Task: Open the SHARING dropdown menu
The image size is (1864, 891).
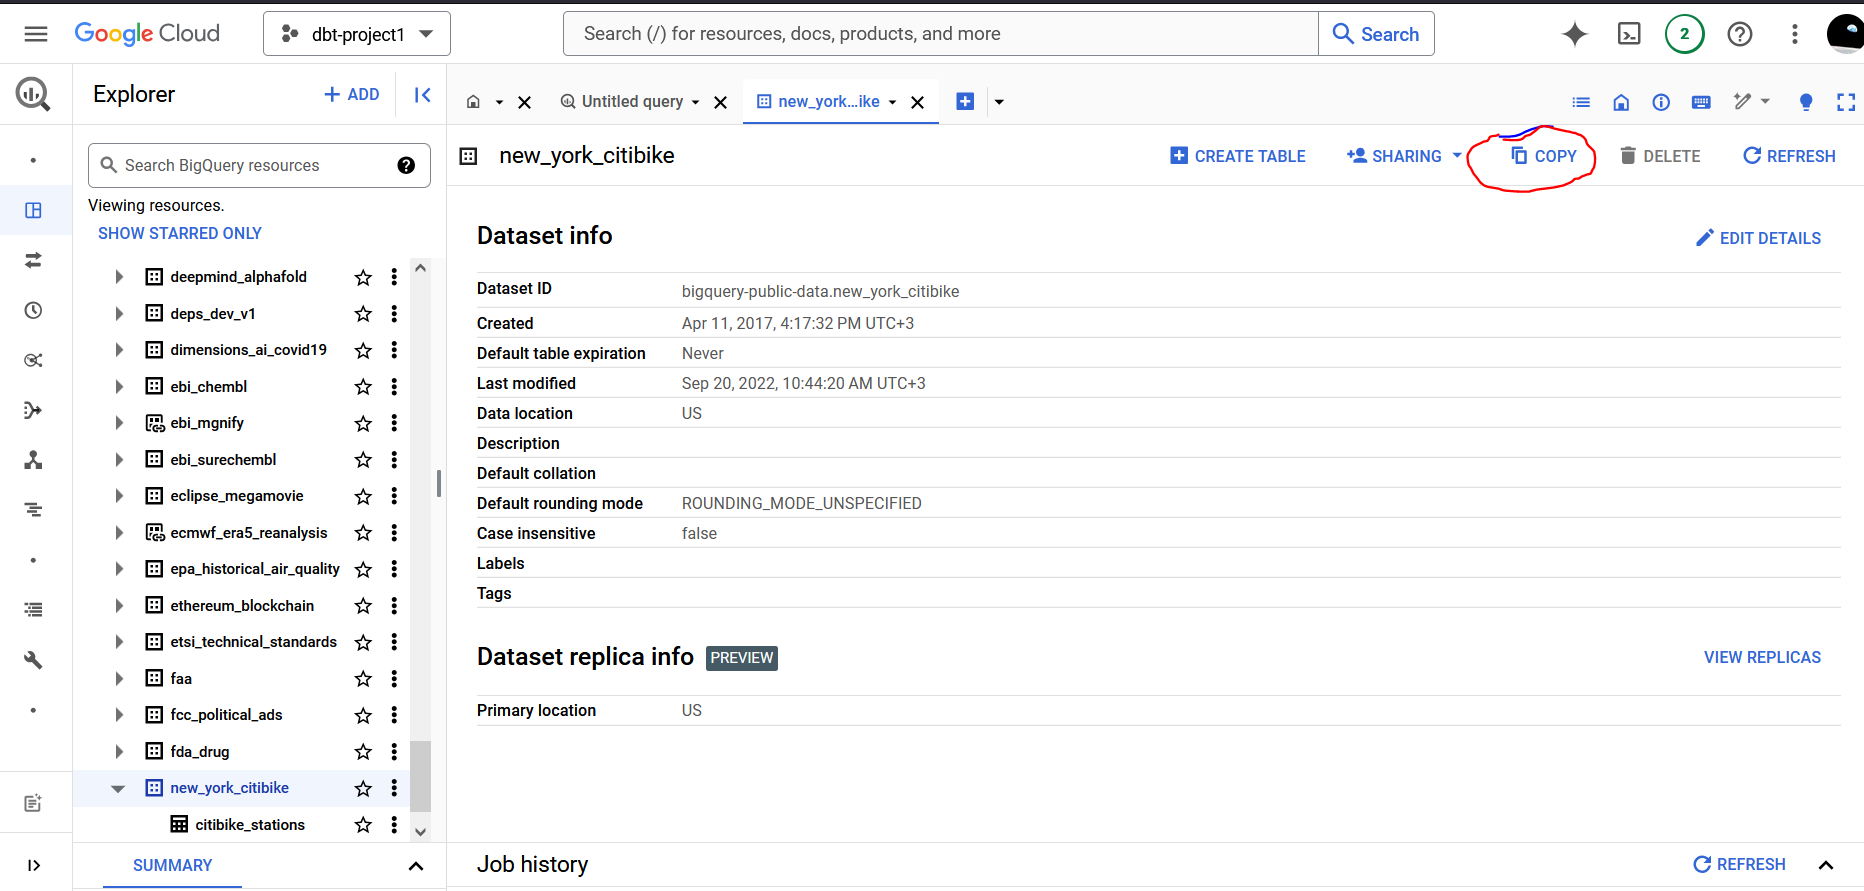Action: 1404,156
